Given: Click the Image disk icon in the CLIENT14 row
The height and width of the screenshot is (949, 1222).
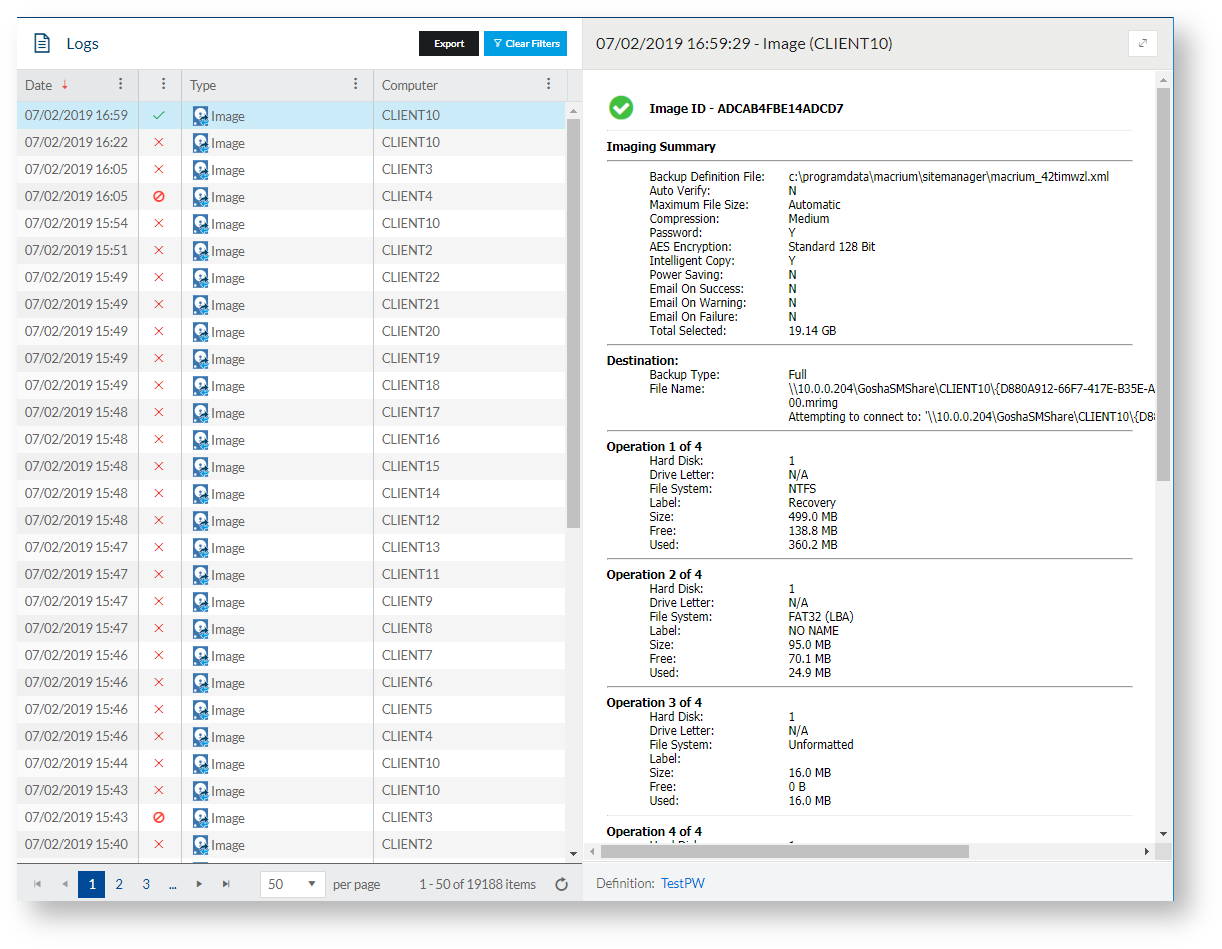Looking at the screenshot, I should tap(200, 493).
